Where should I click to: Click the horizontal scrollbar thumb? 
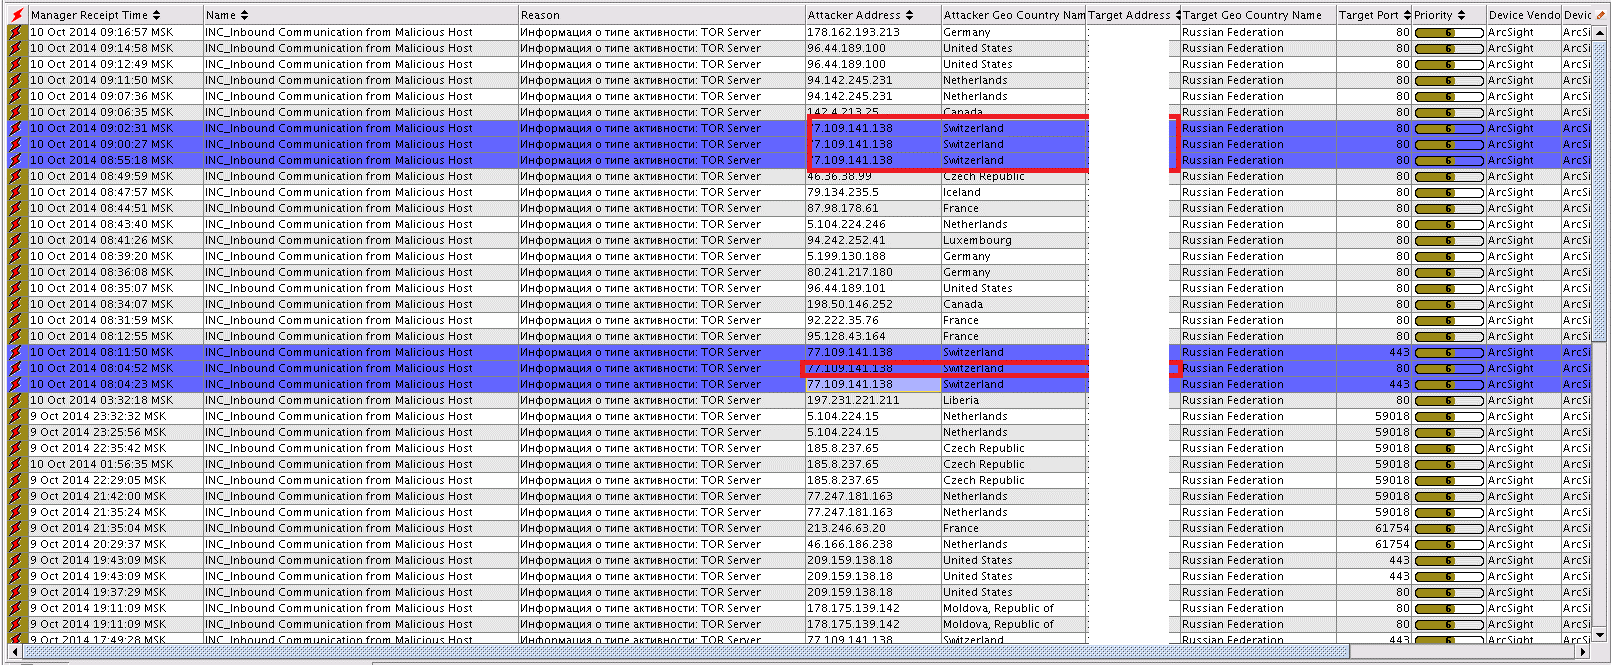686,652
